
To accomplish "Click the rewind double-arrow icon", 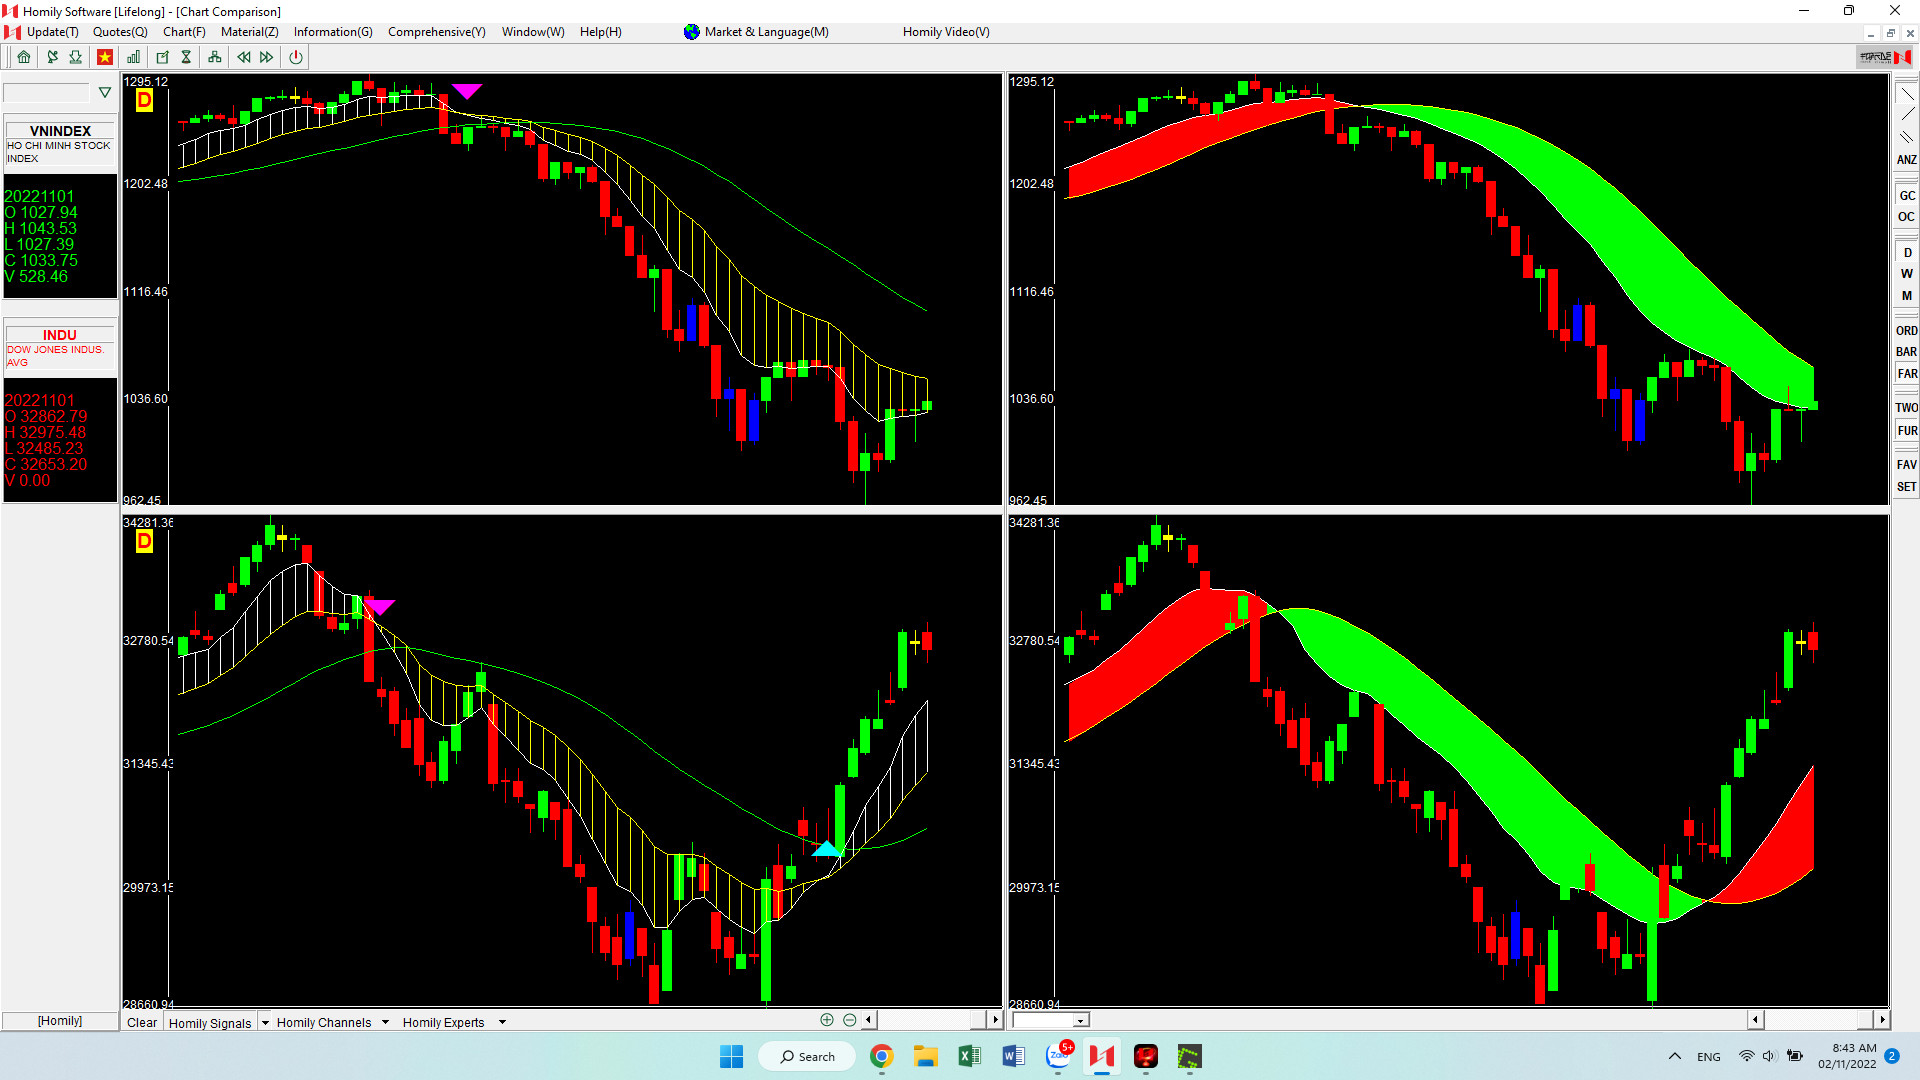I will click(243, 57).
